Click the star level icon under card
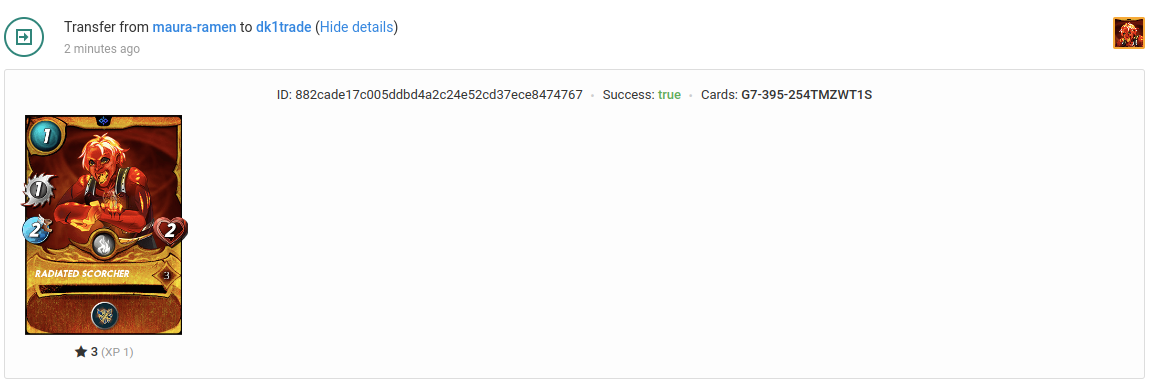The height and width of the screenshot is (382, 1149). [x=81, y=352]
